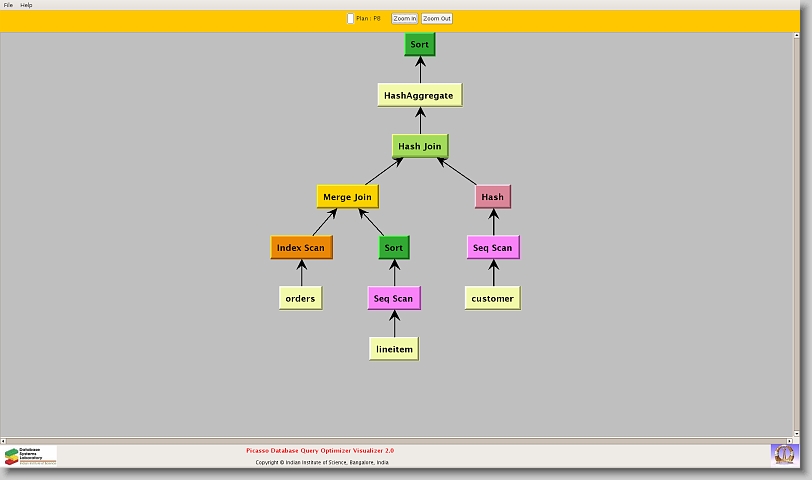Click the horizontal scrollbar at bottom

[400, 440]
